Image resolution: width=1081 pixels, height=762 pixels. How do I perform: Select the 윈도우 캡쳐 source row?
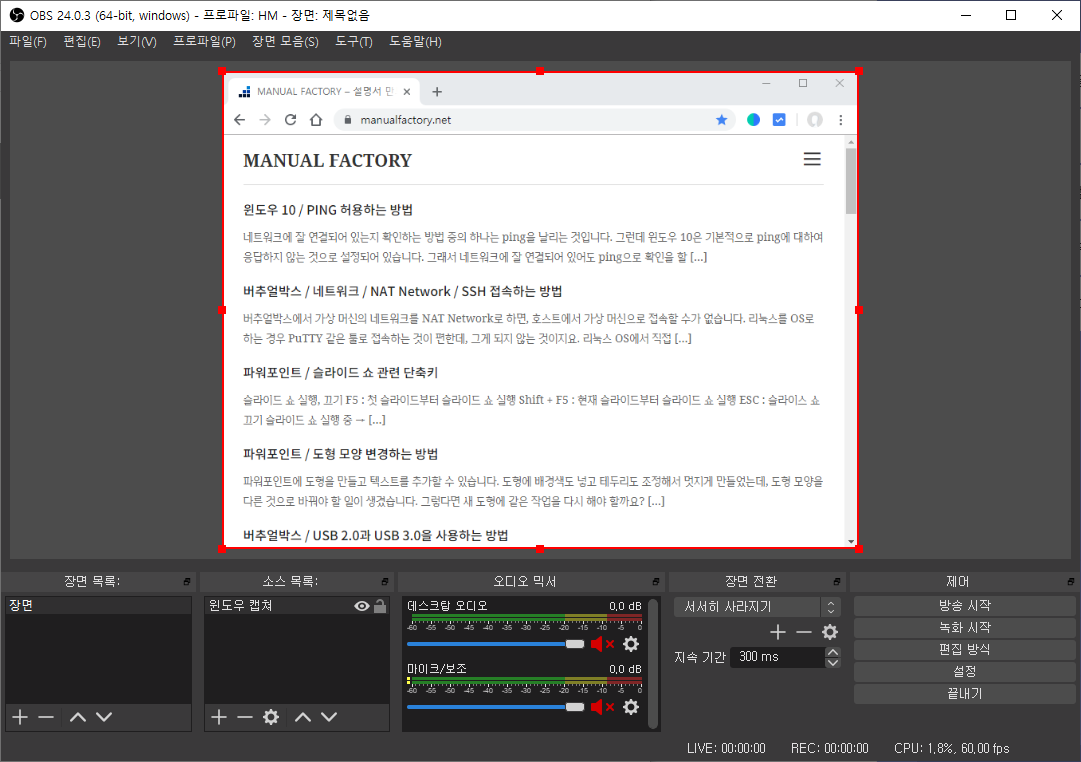tap(297, 605)
